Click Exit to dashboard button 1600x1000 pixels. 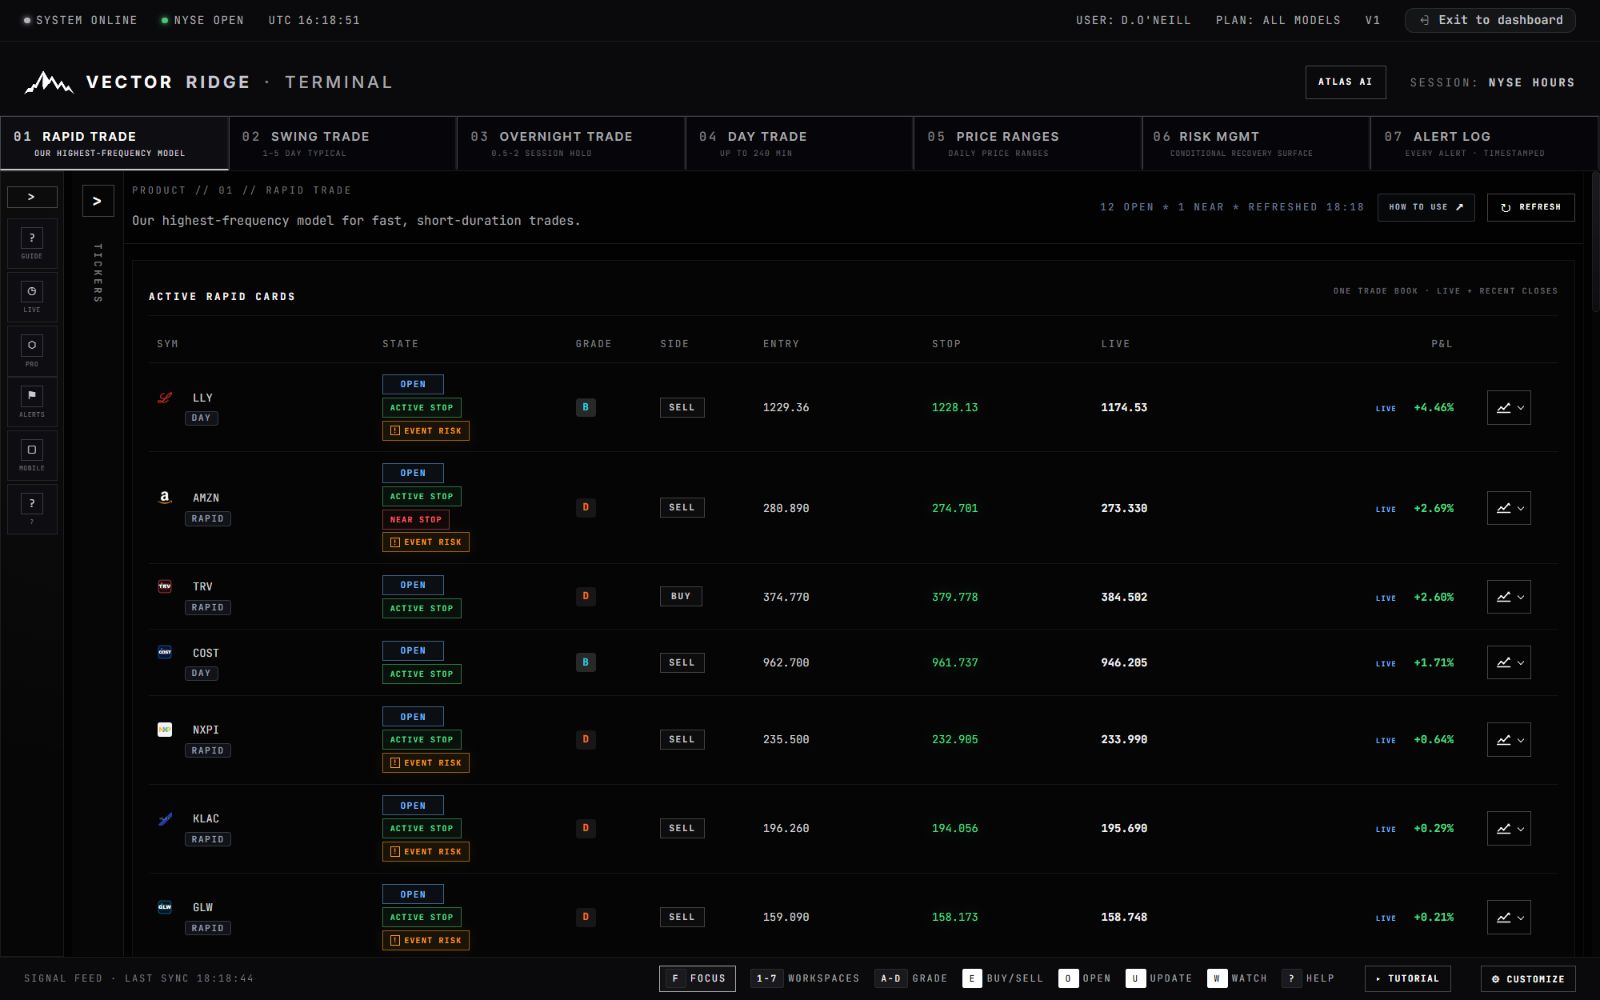pyautogui.click(x=1490, y=20)
